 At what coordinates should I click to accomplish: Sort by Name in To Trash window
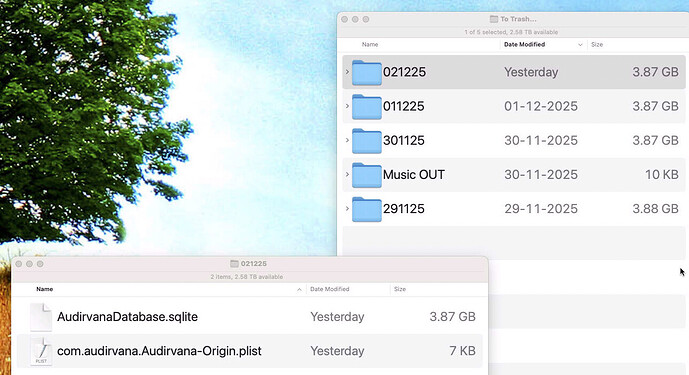(x=370, y=44)
